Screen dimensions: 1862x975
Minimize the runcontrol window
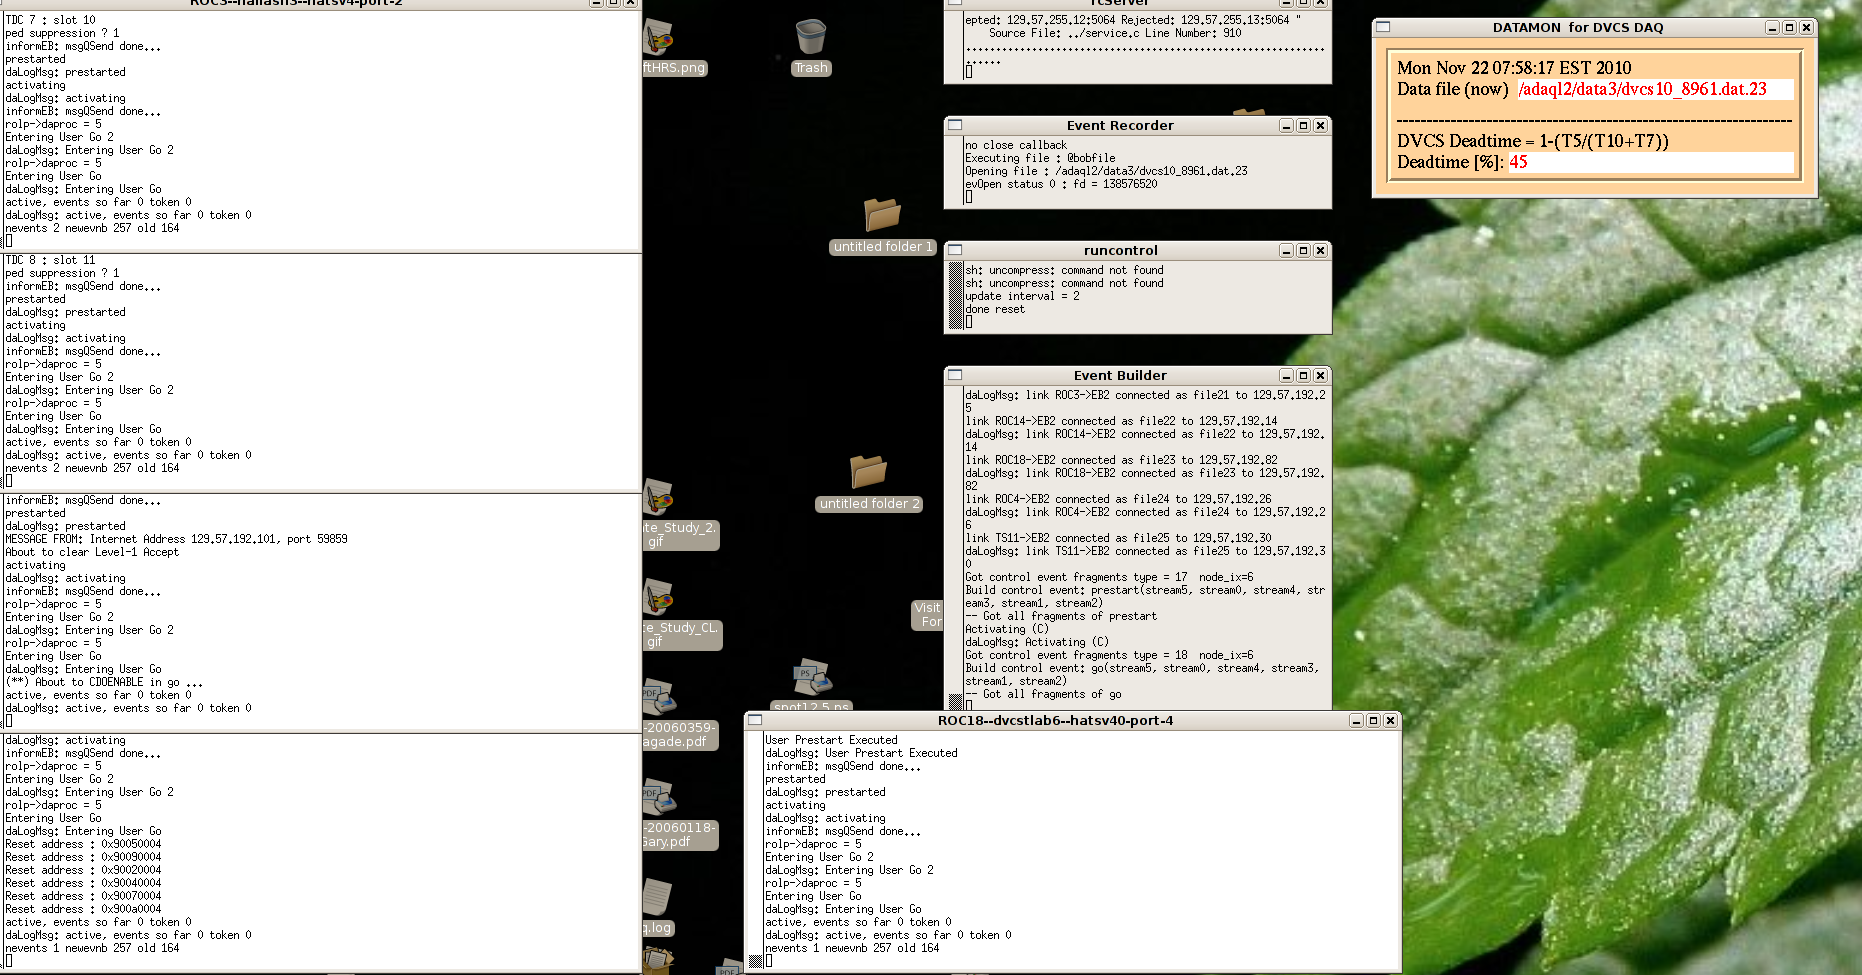[x=1286, y=250]
